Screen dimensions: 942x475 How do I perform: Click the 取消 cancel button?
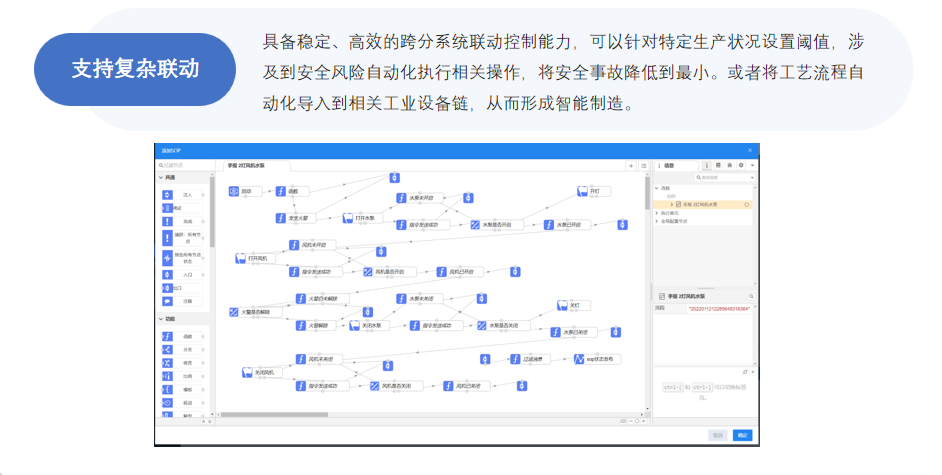[717, 435]
